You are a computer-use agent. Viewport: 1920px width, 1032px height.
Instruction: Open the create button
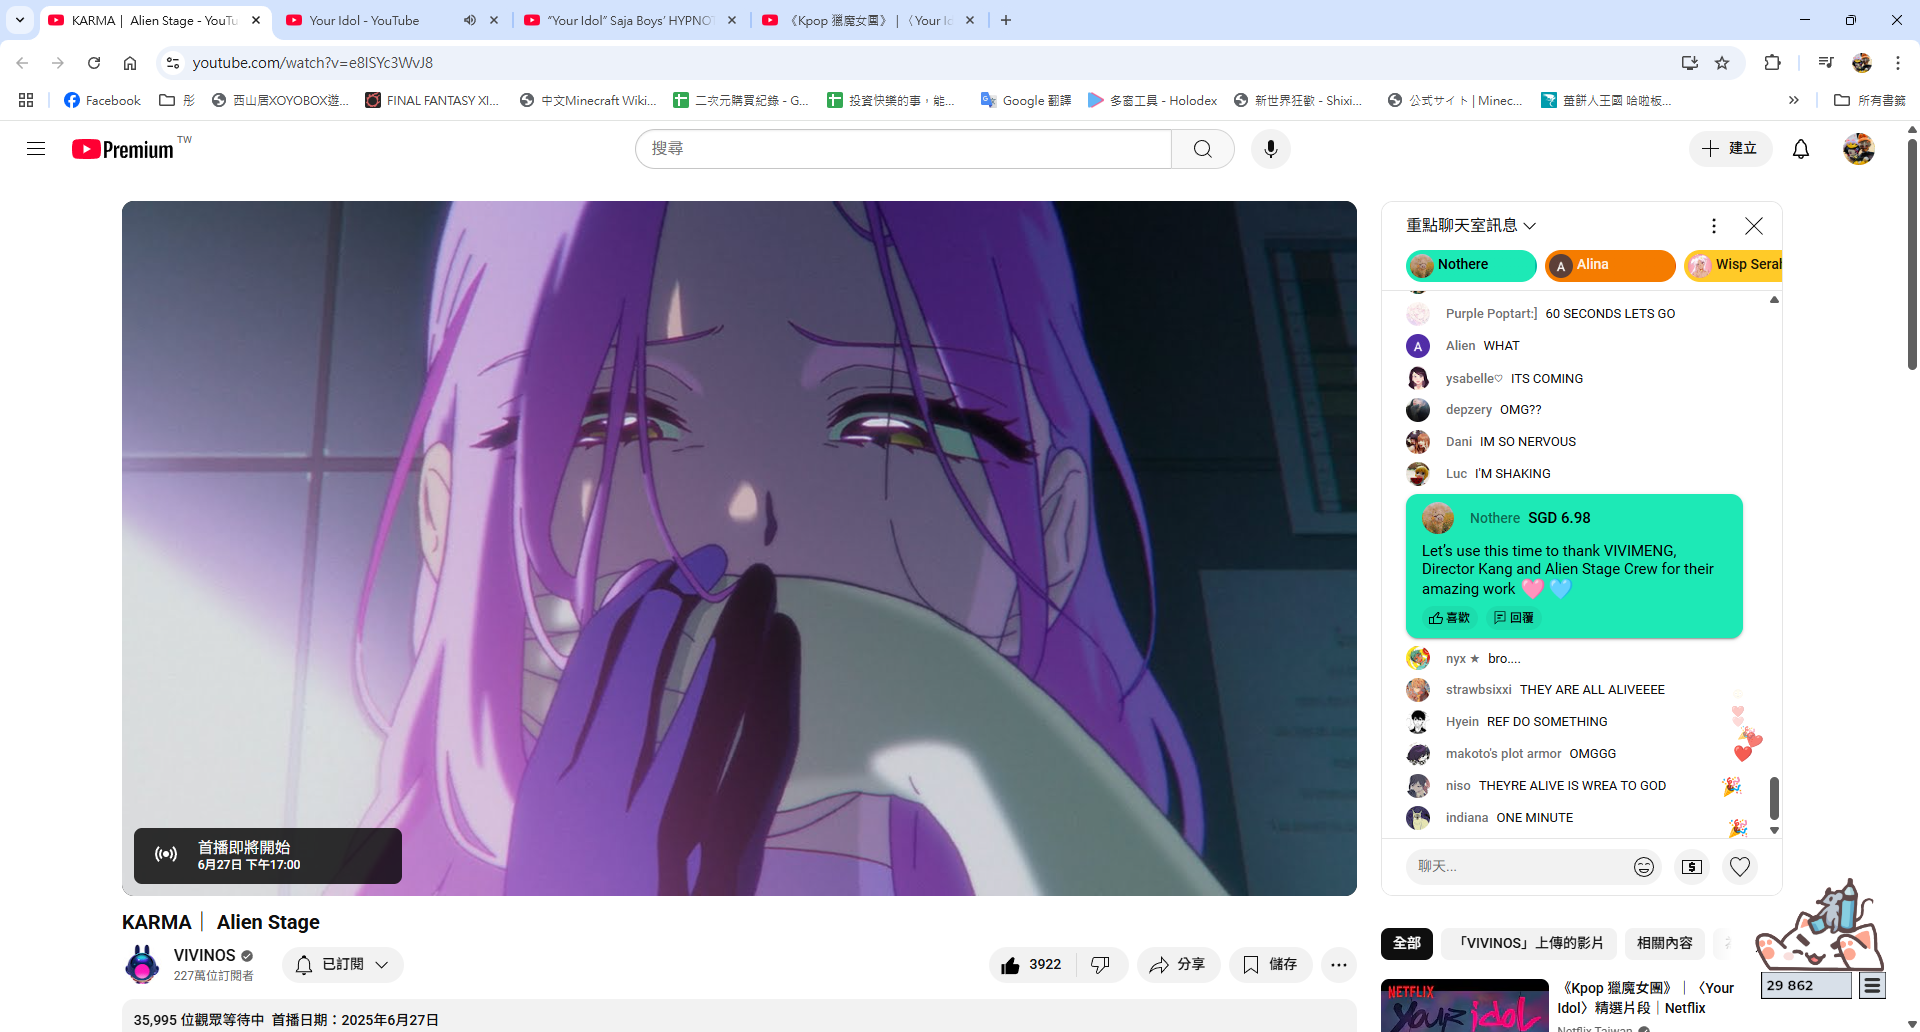[x=1730, y=149]
